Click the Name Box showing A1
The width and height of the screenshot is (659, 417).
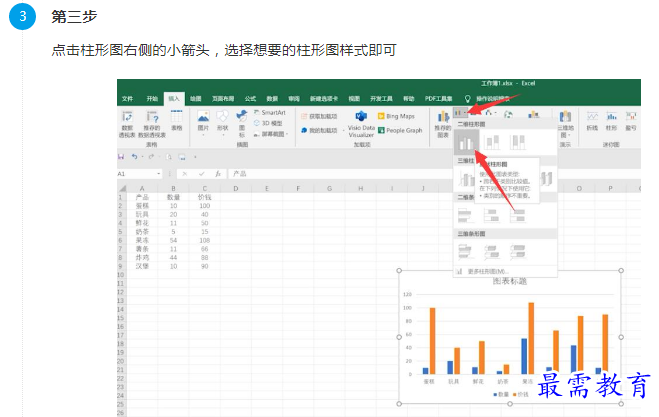tap(137, 174)
